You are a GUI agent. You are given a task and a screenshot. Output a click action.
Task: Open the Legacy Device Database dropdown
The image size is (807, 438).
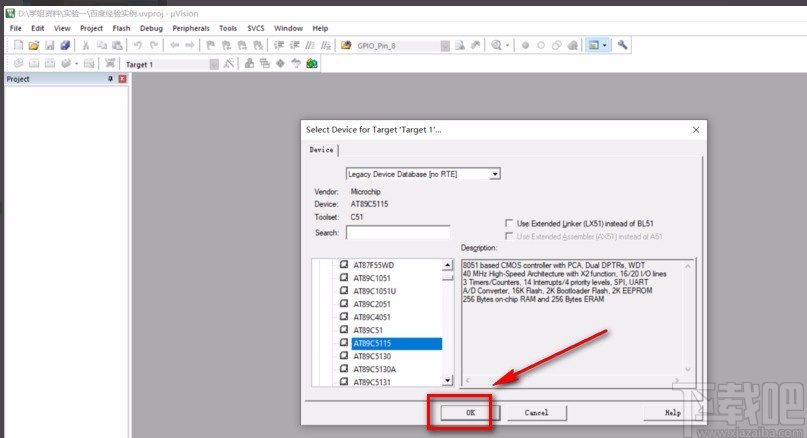pyautogui.click(x=495, y=174)
